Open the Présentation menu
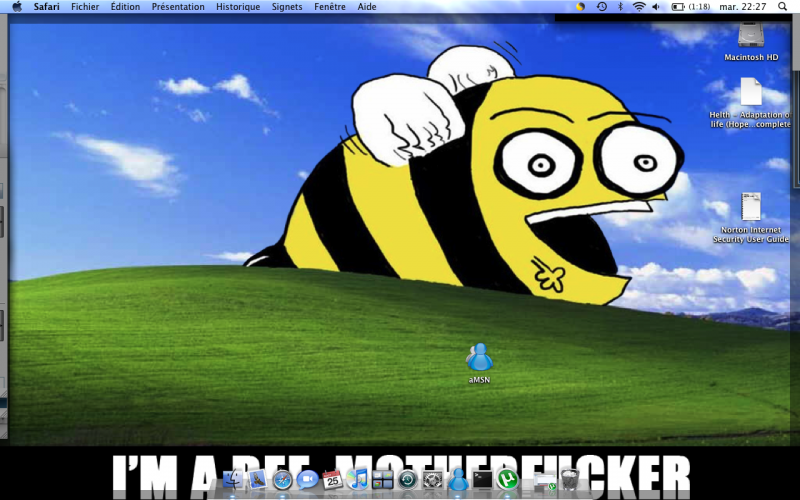The image size is (800, 500). (178, 7)
